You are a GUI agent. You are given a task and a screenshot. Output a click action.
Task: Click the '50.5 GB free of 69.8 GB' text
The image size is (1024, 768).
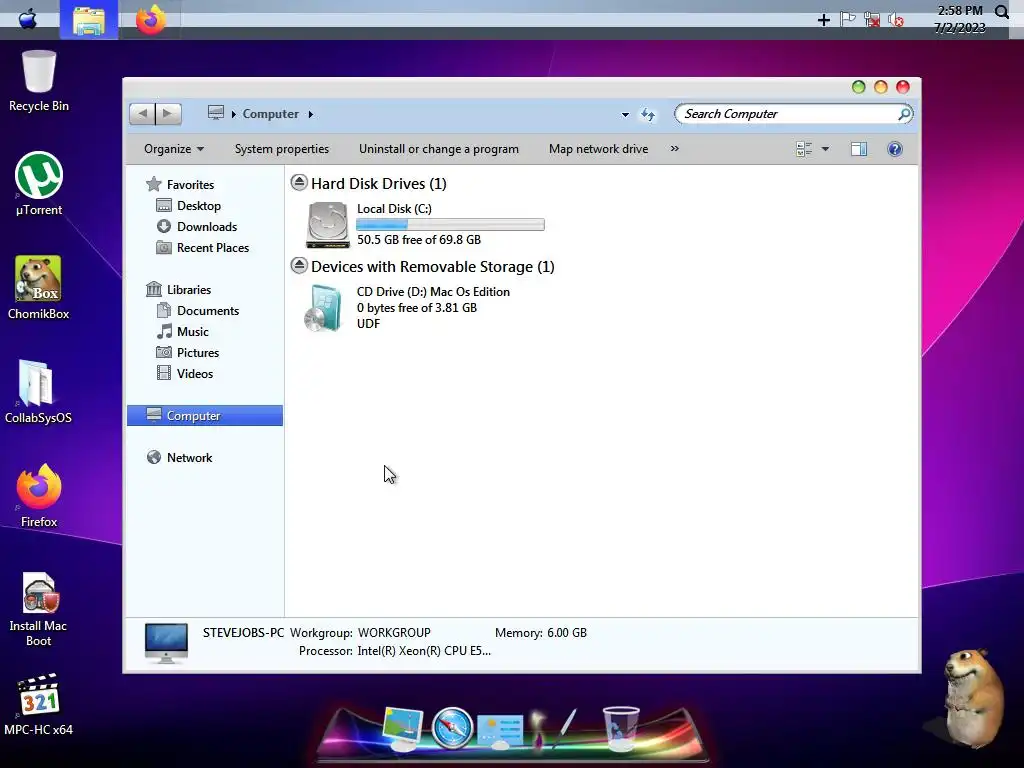419,240
